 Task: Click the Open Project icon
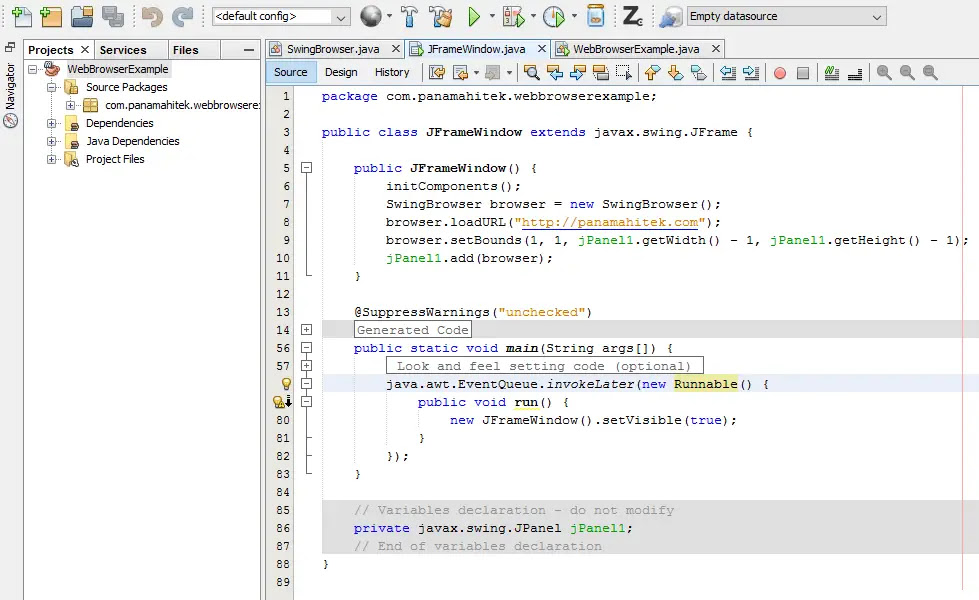[82, 17]
